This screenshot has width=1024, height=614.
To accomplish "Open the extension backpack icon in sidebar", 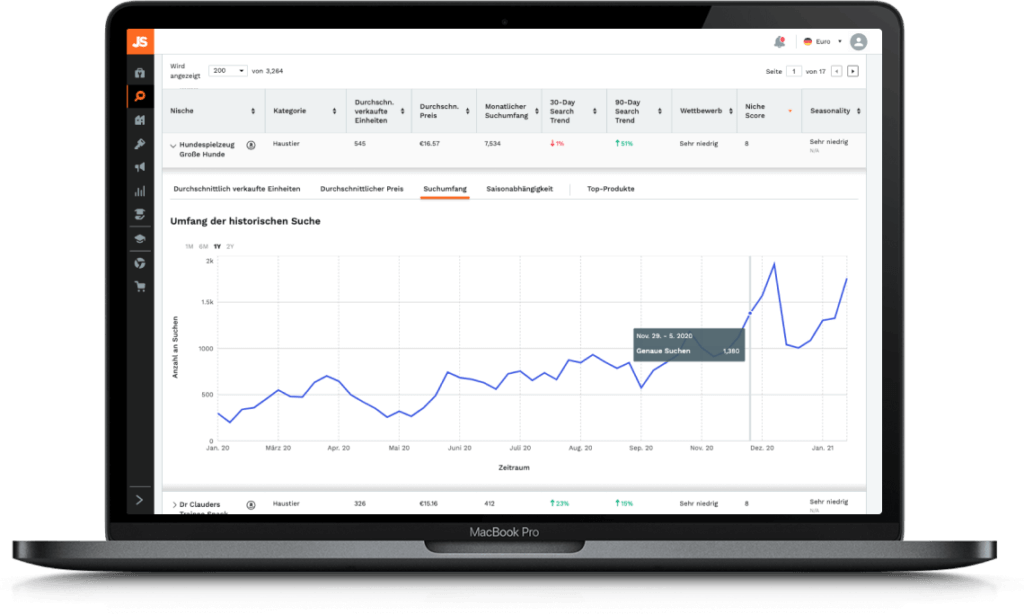I will [x=140, y=73].
